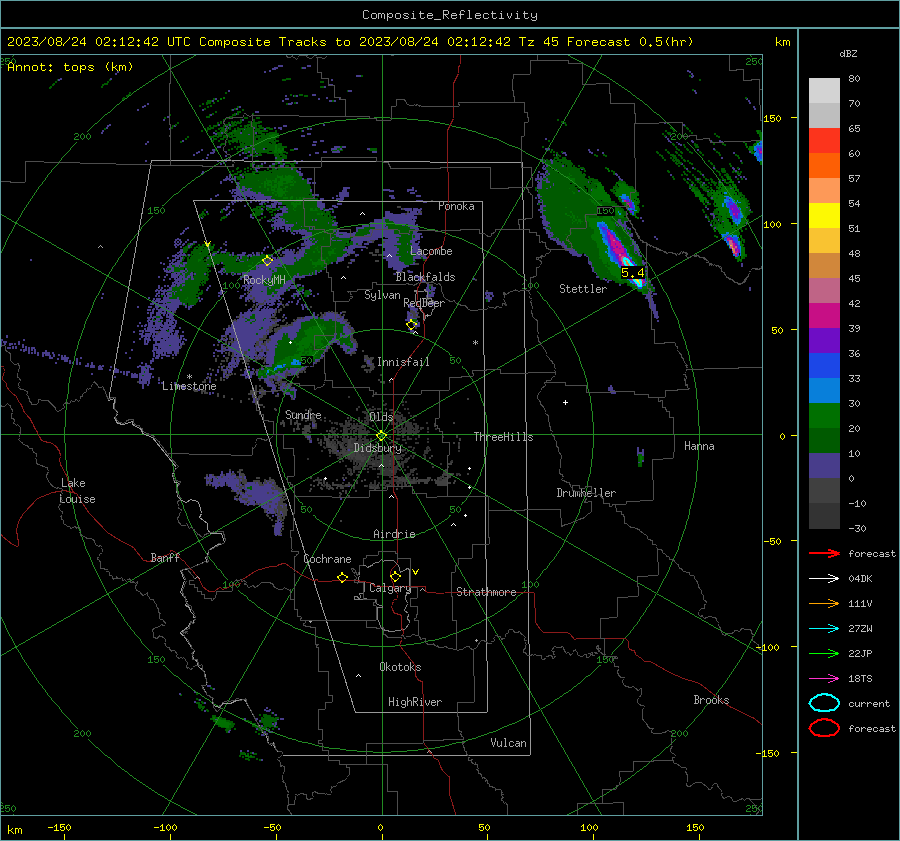Click the white 04DK arrow legend entry

pos(824,579)
